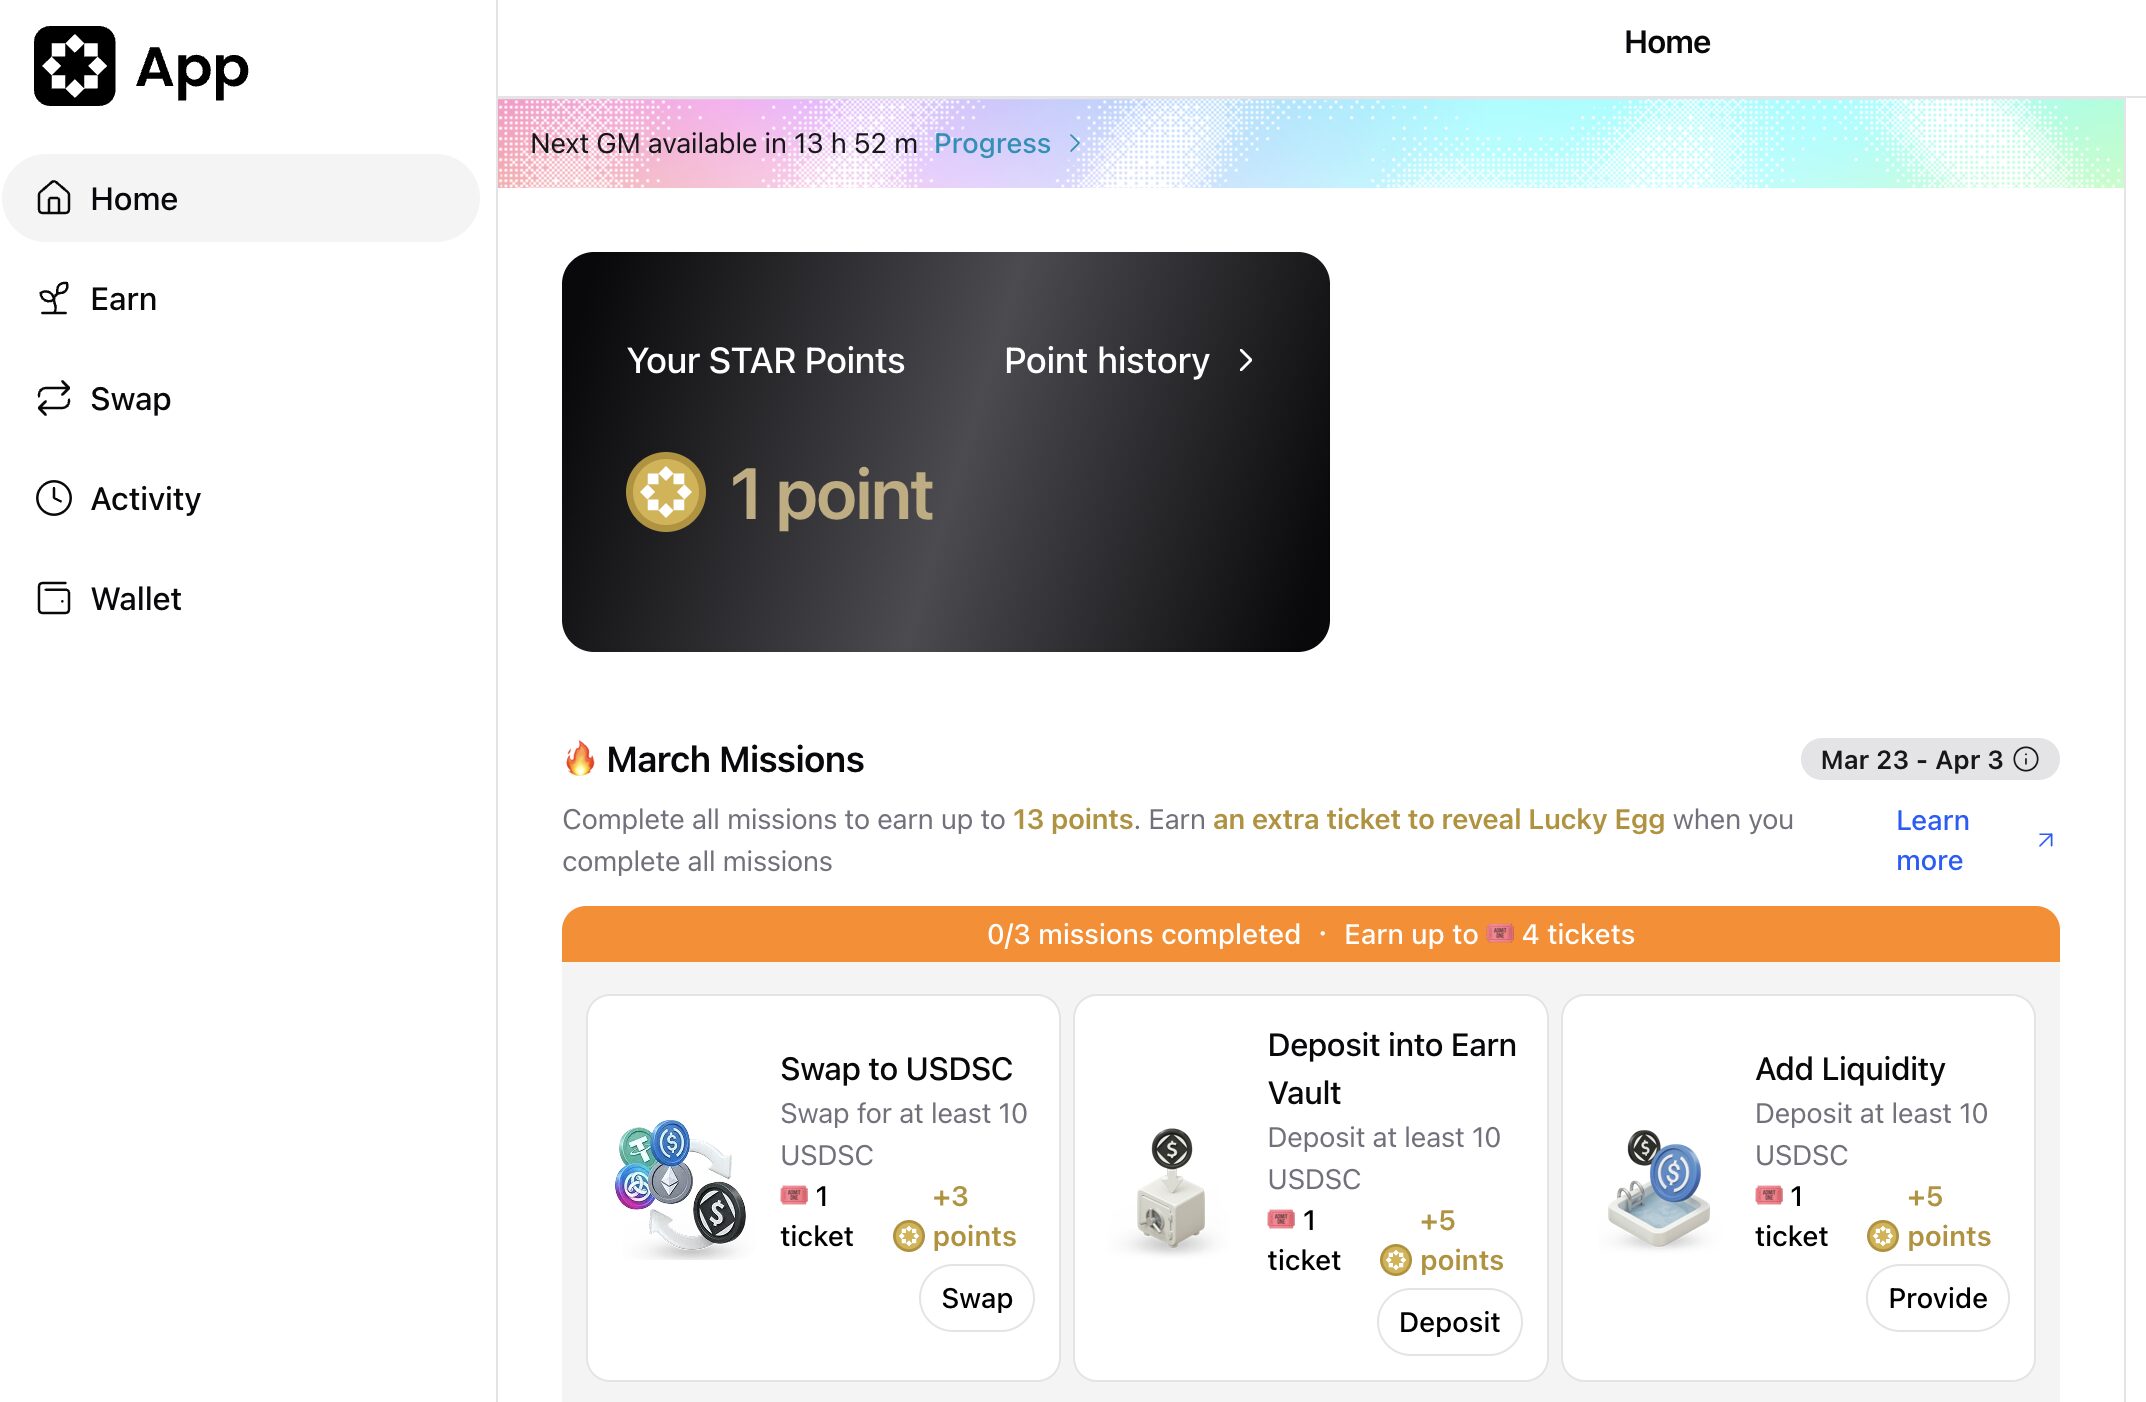The image size is (2146, 1402).
Task: Go to the Activity menu item
Action: [145, 498]
